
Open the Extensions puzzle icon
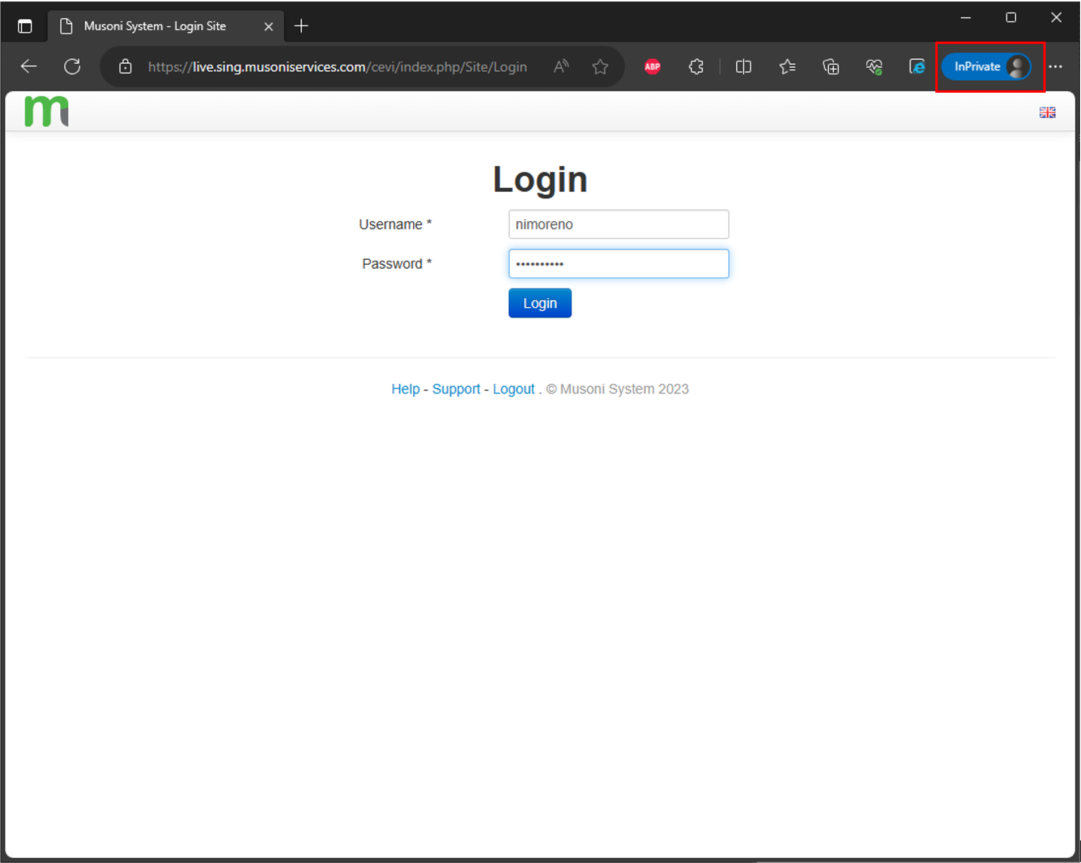click(x=696, y=66)
